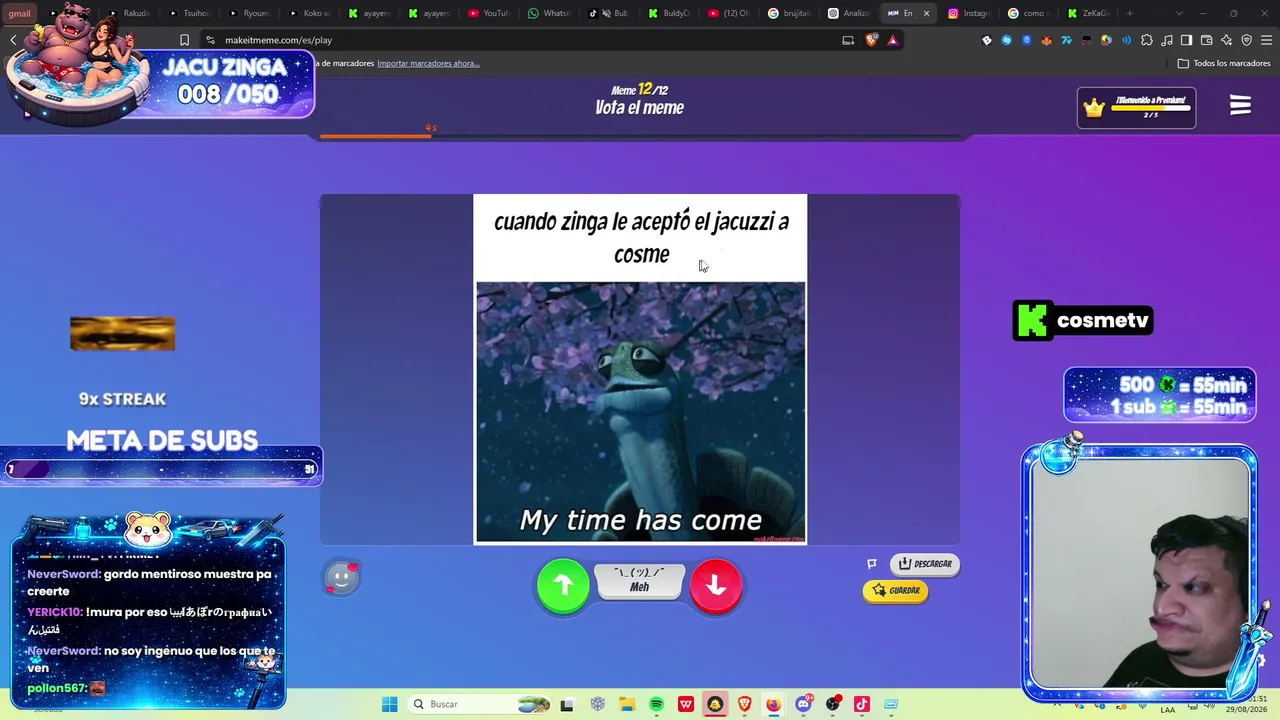This screenshot has width=1280, height=720.
Task: Click Importar marcadores ahora link
Action: (428, 63)
